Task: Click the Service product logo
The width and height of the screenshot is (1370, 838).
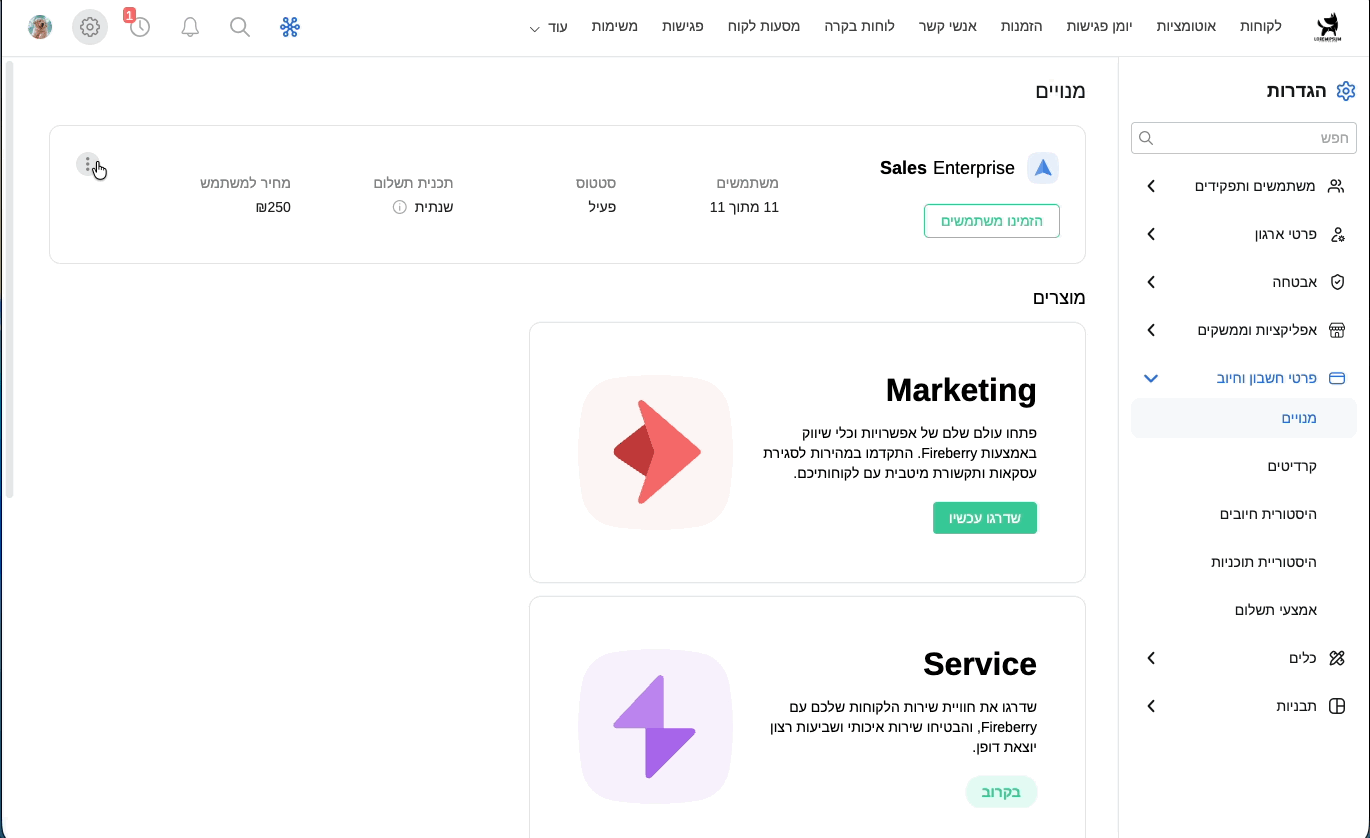Action: [x=656, y=726]
